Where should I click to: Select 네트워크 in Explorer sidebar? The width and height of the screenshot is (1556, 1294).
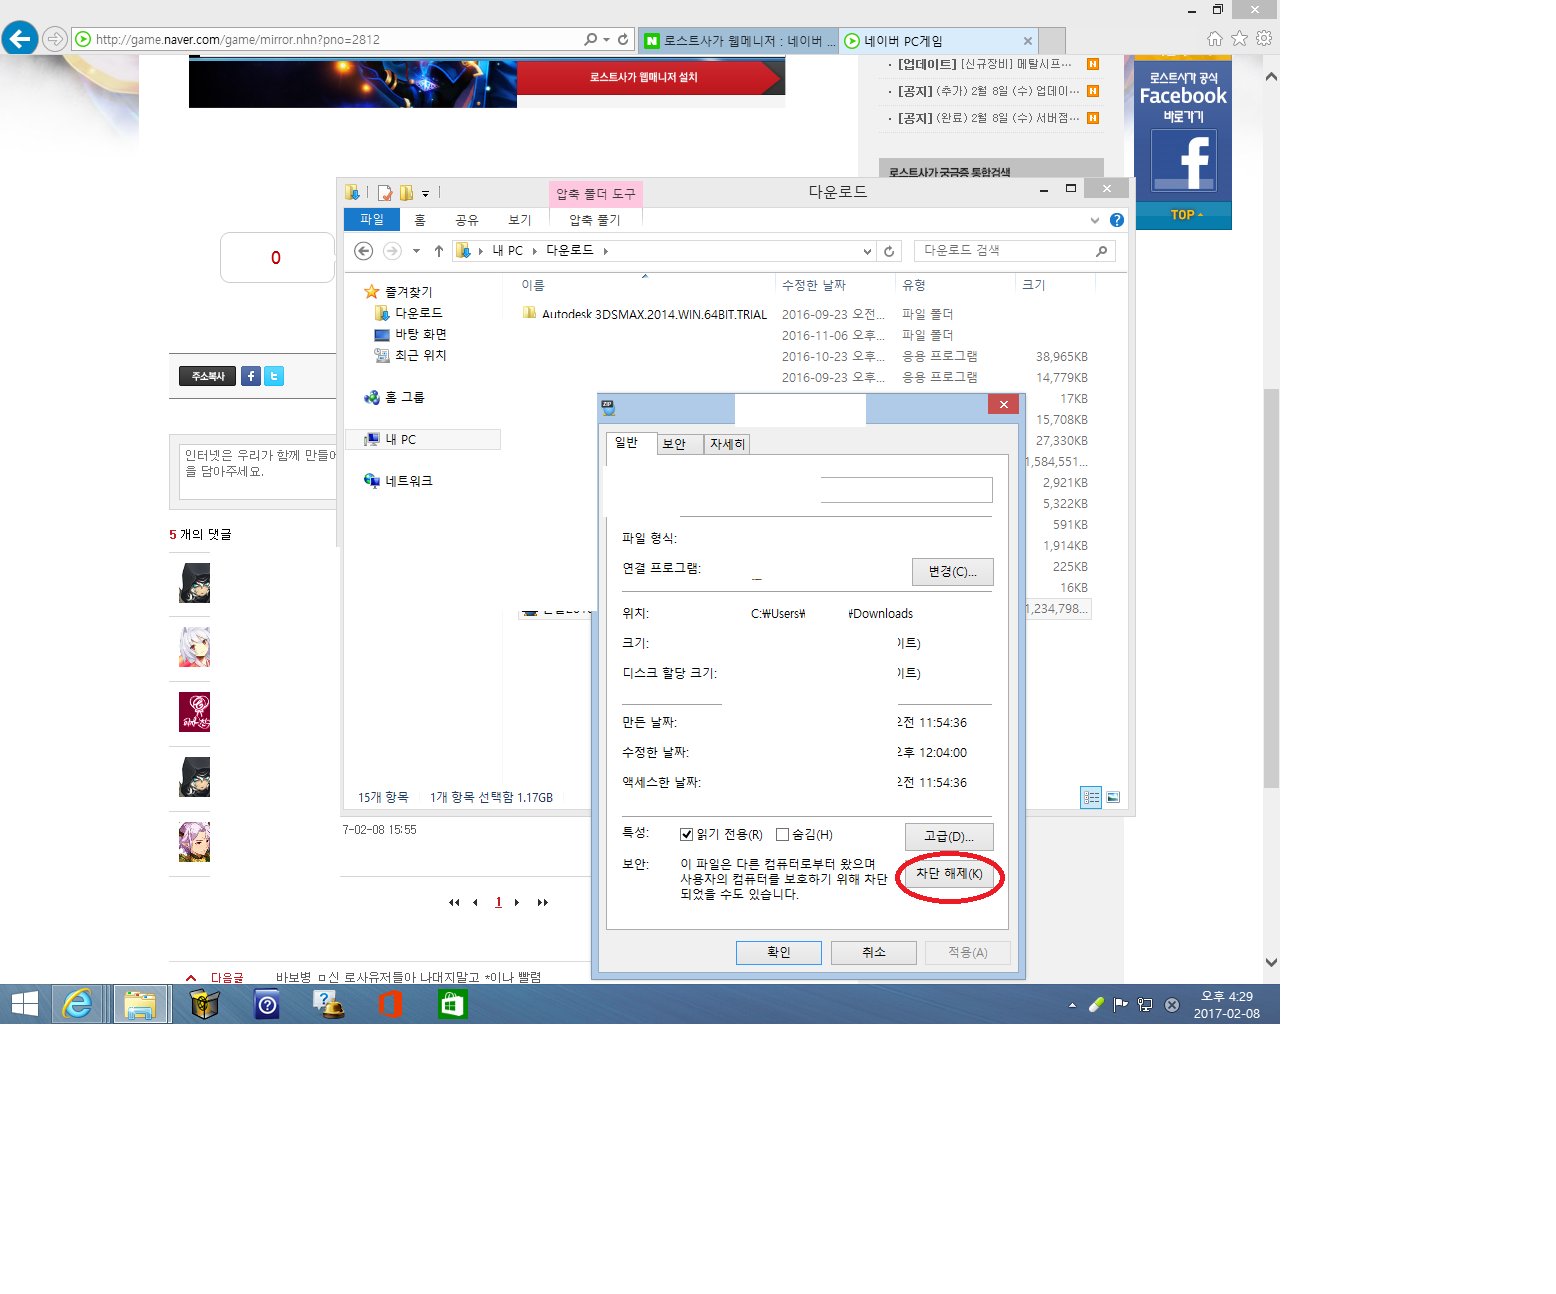398,481
